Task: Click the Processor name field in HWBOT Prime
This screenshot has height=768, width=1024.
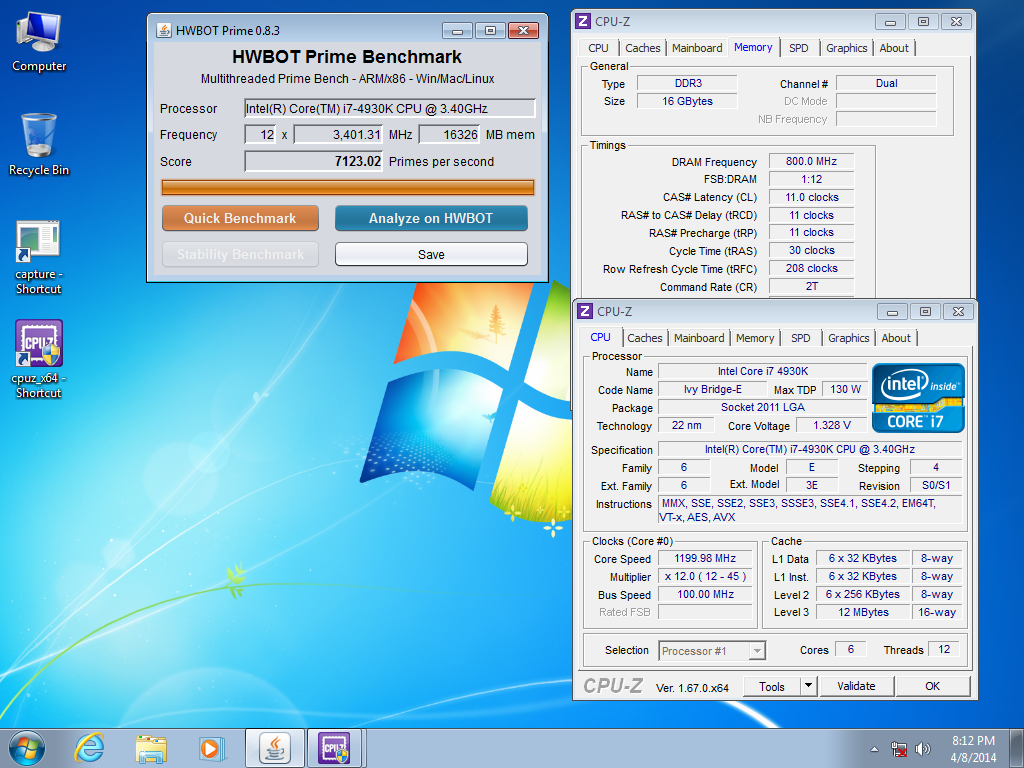Action: (390, 108)
